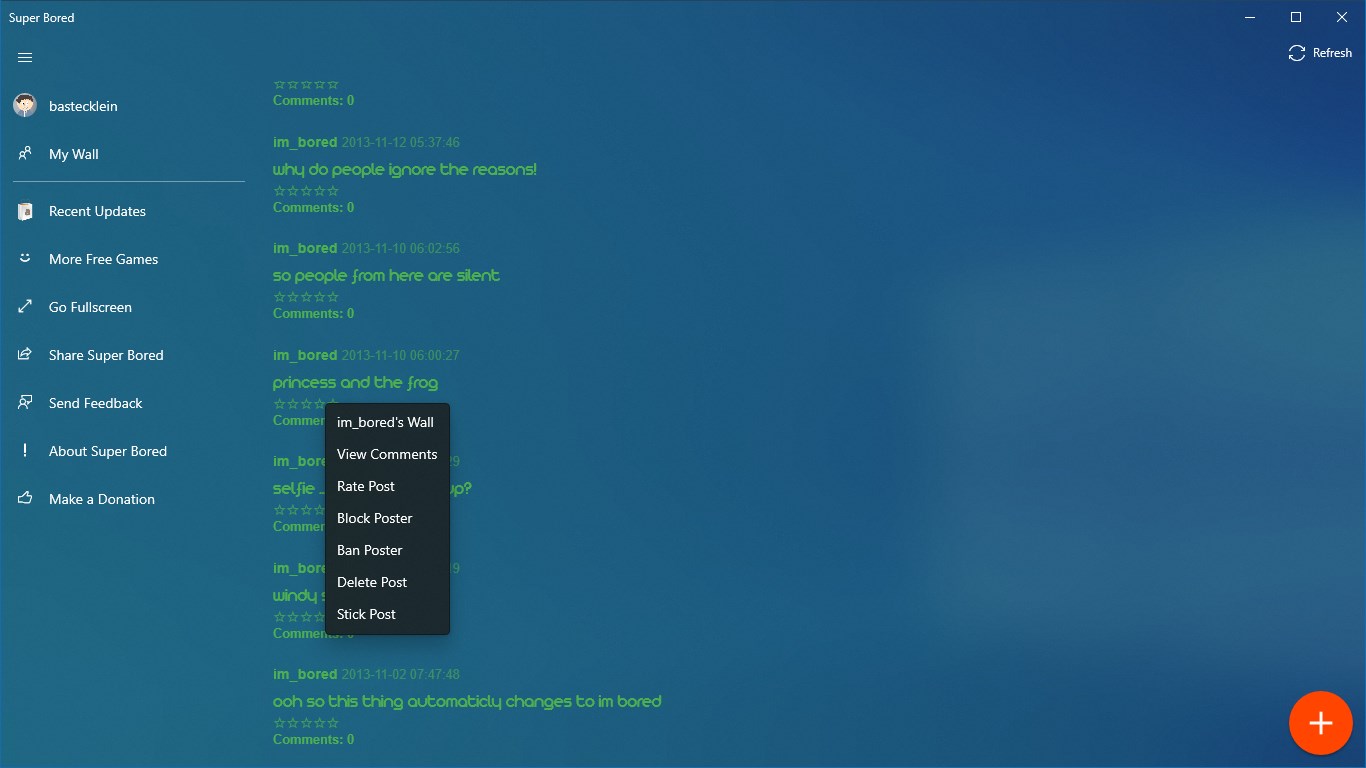Select Ban Poster in context menu
Screen dimensions: 1366x768
[386, 550]
